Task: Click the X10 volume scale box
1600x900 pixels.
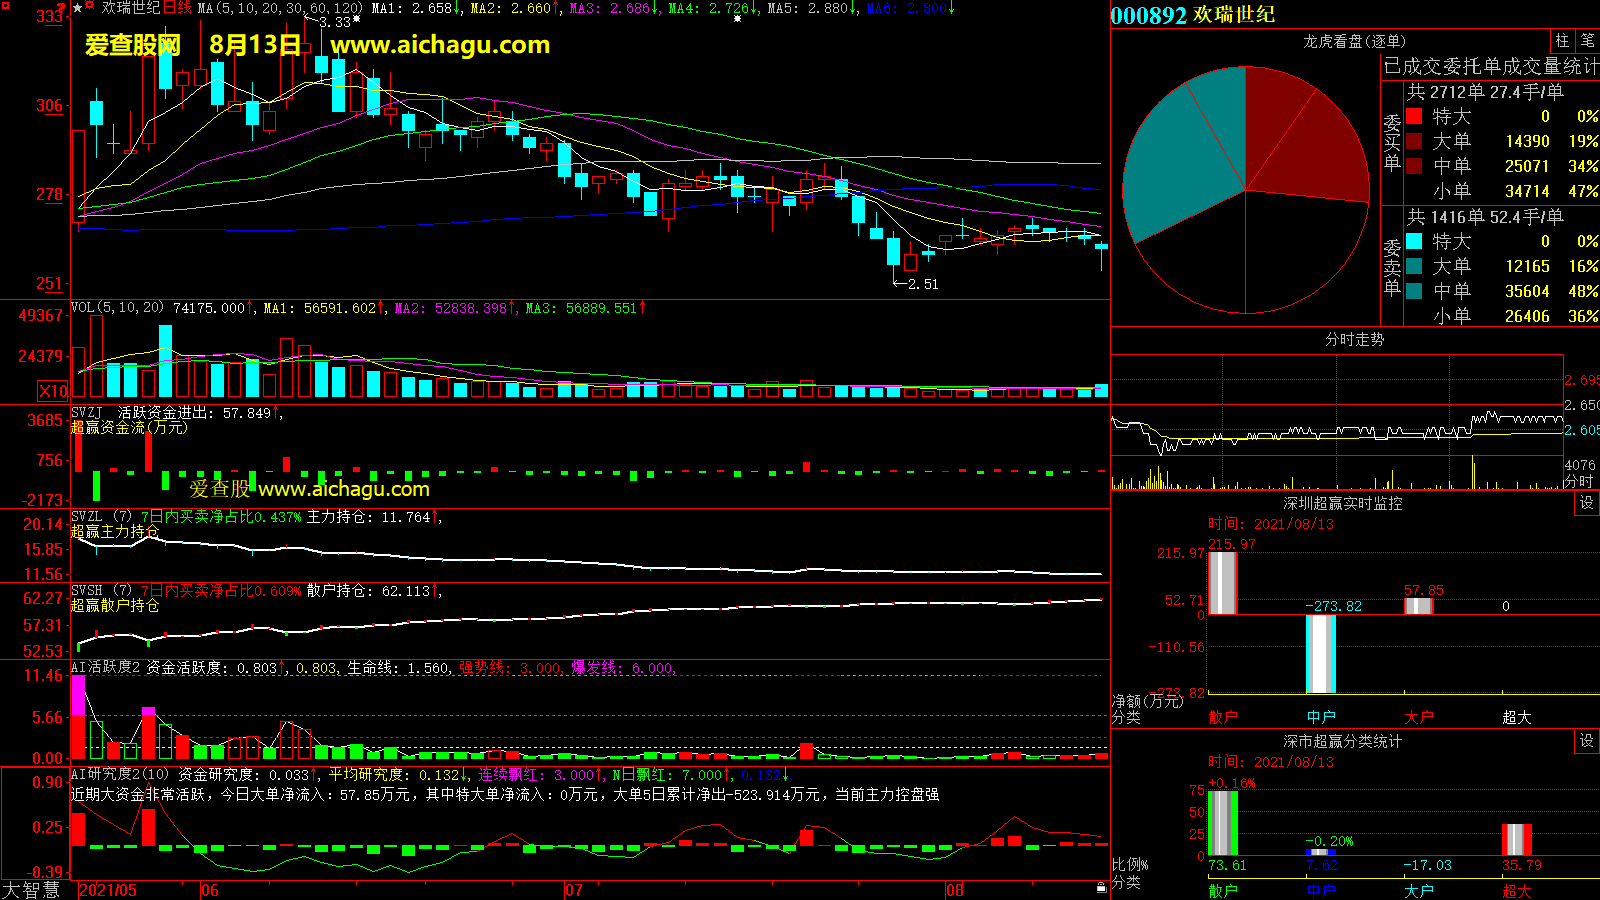Action: pos(53,391)
